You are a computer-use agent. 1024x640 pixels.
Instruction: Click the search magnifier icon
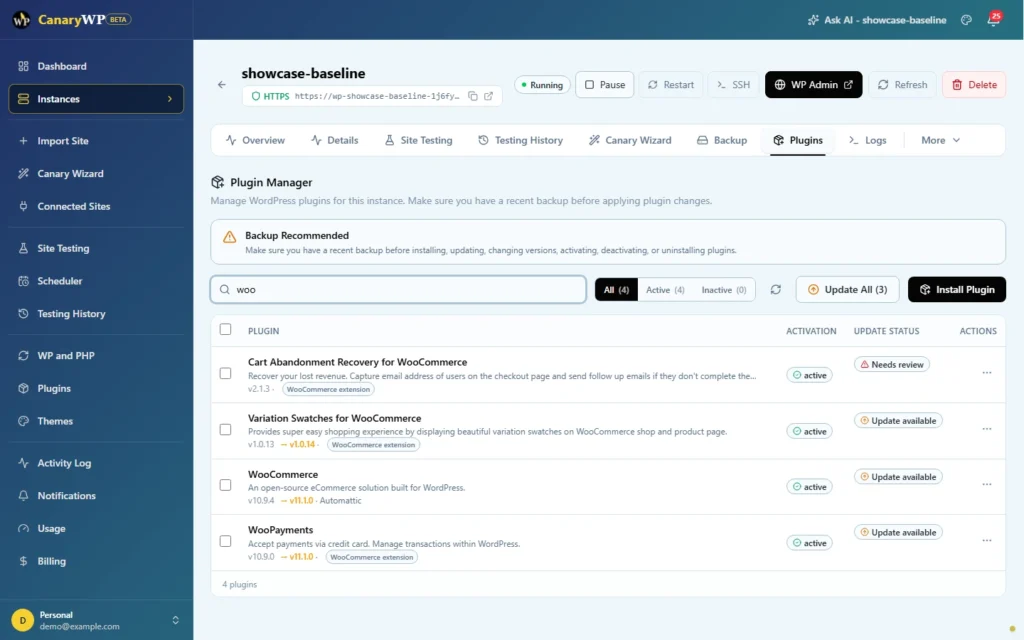[225, 289]
